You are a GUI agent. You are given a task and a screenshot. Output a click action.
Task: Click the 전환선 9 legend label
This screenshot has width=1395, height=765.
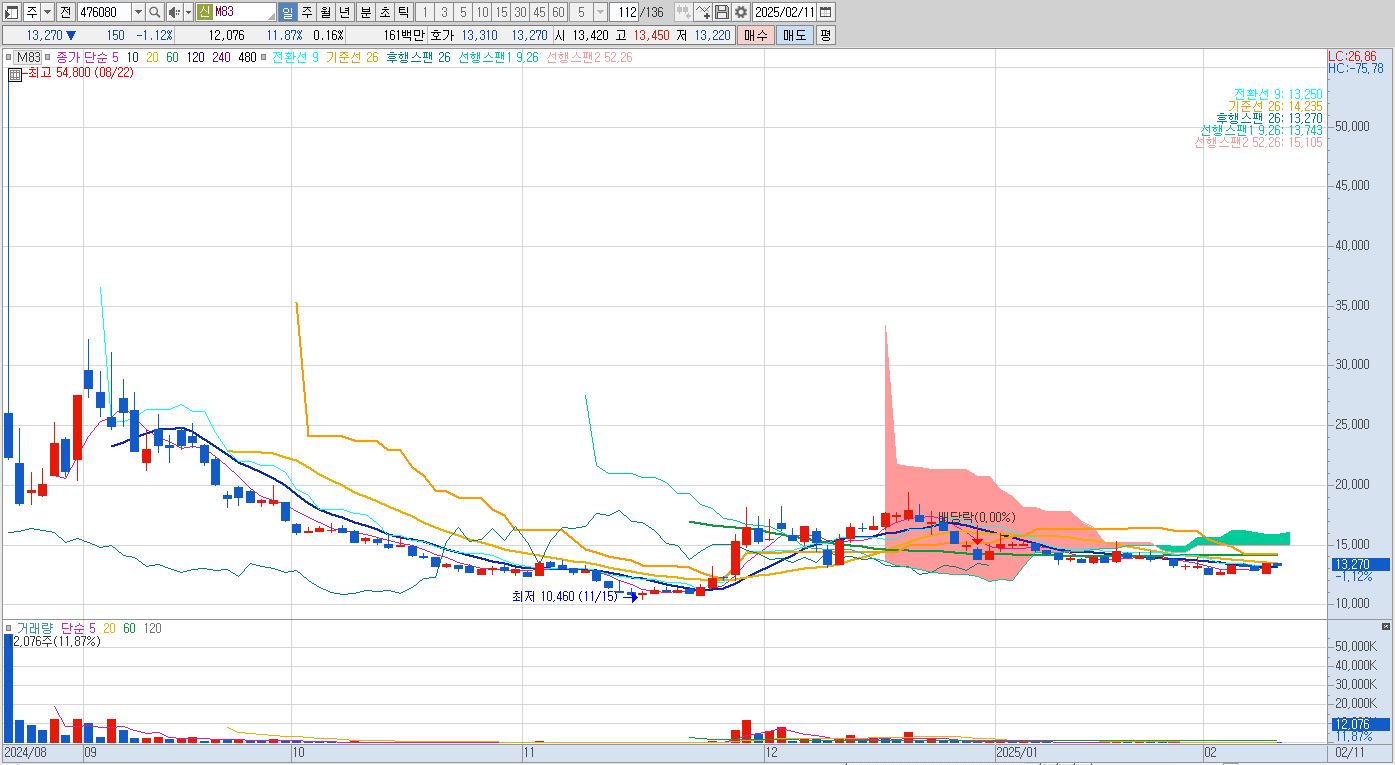click(295, 58)
